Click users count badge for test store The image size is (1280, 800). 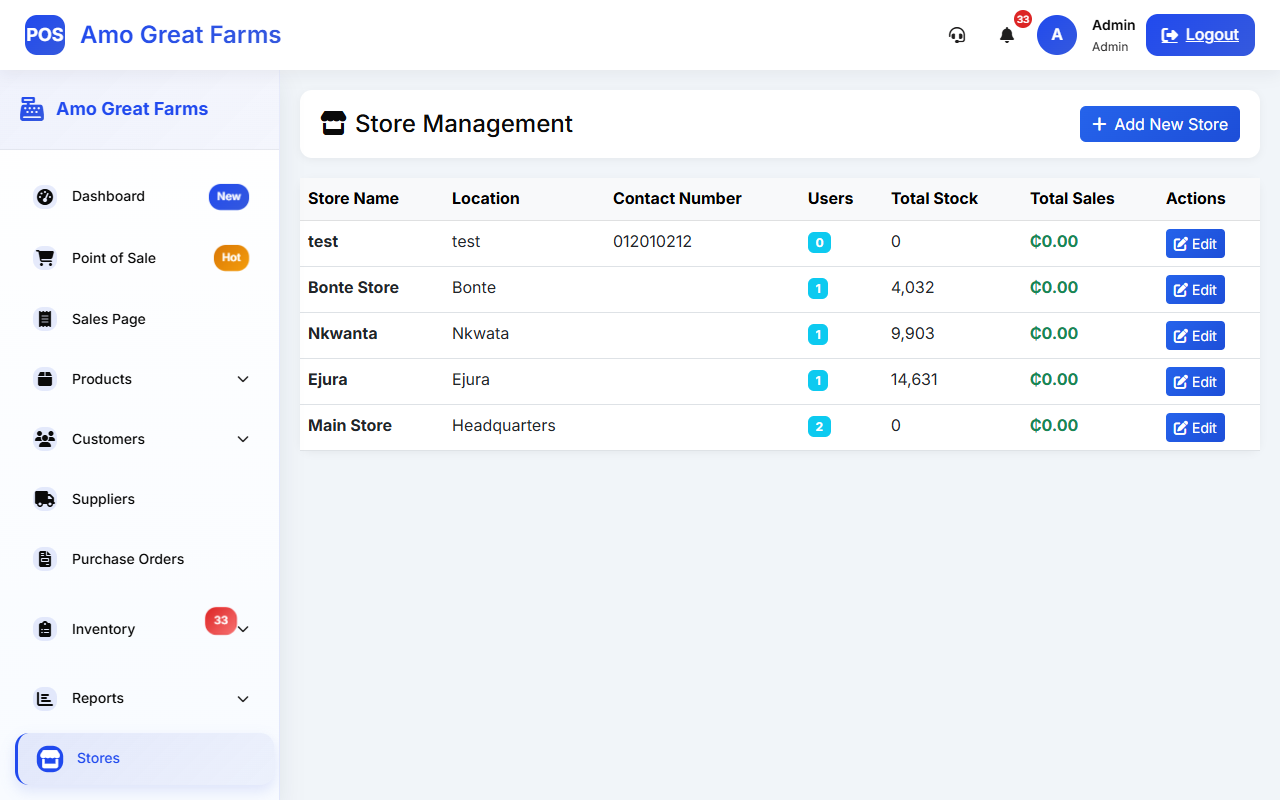[819, 243]
